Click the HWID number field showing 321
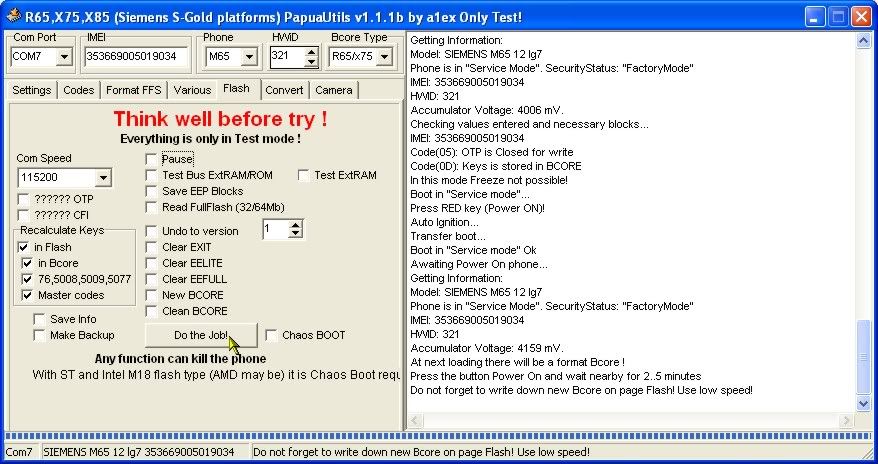The width and height of the screenshot is (878, 464). (x=287, y=57)
